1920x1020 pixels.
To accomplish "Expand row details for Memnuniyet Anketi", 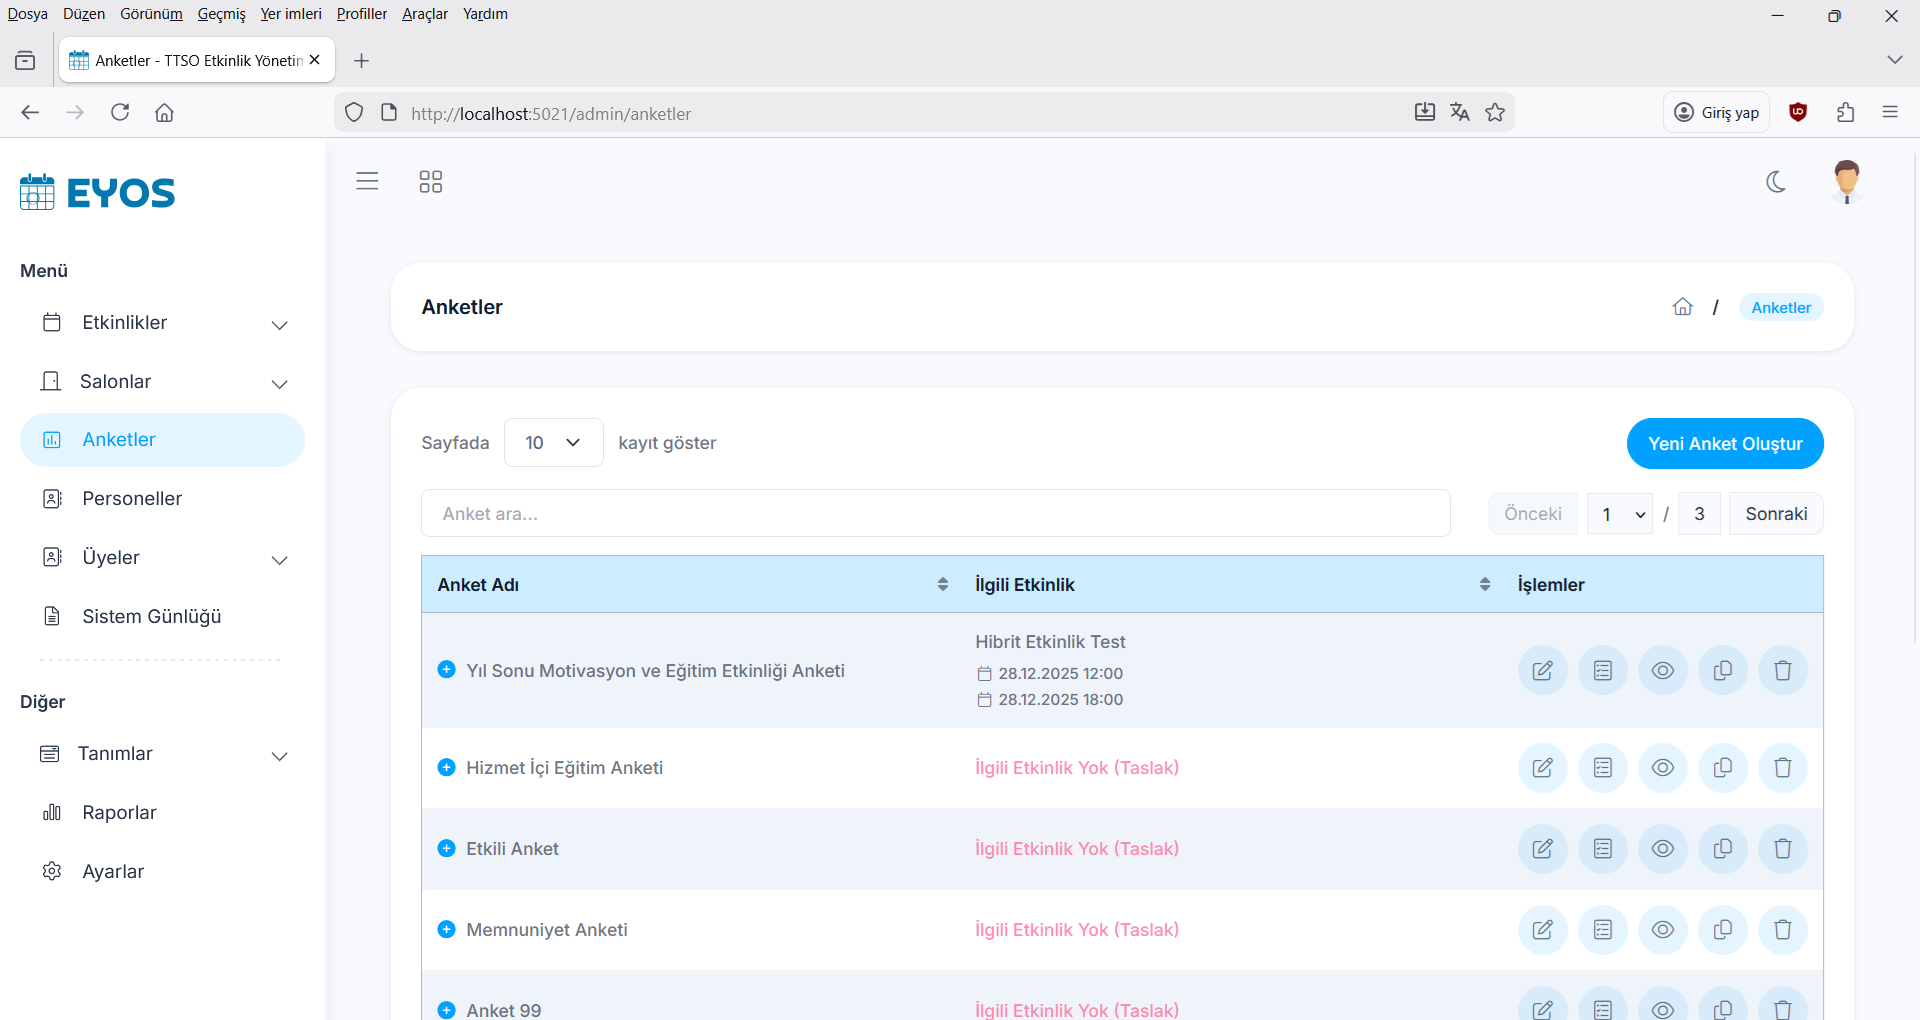I will [447, 930].
